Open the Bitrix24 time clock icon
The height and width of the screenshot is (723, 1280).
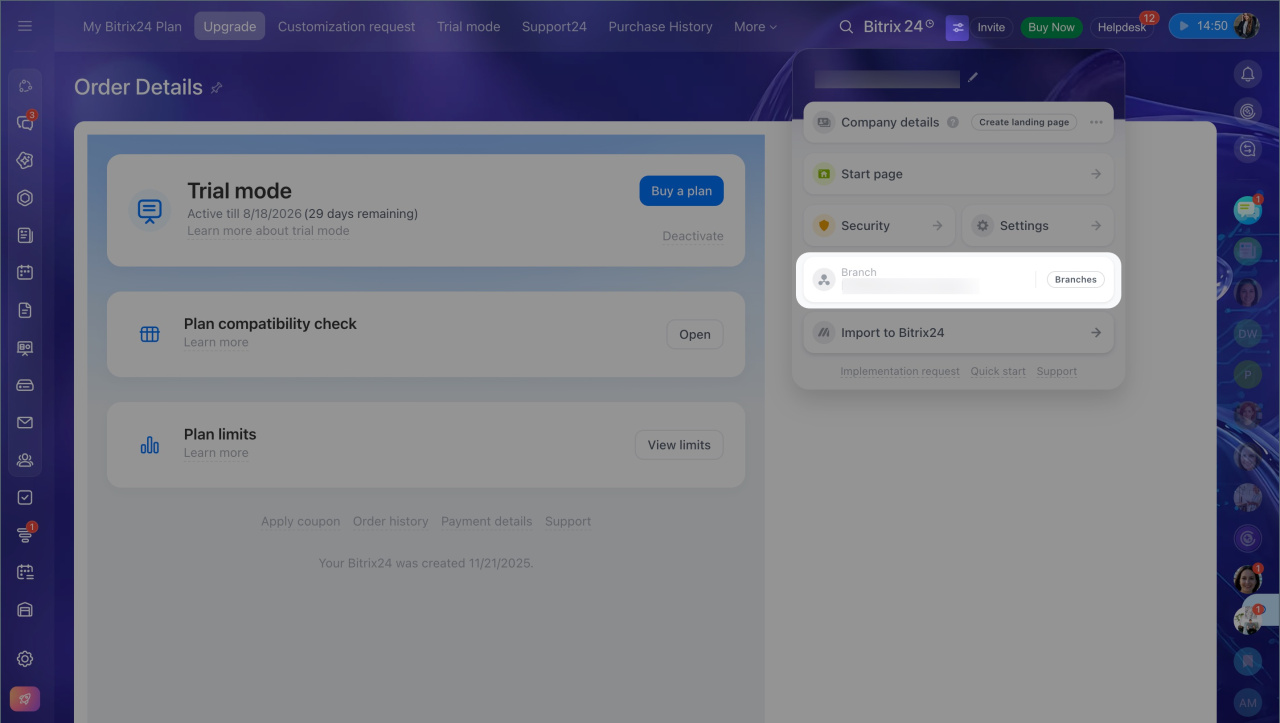930,23
